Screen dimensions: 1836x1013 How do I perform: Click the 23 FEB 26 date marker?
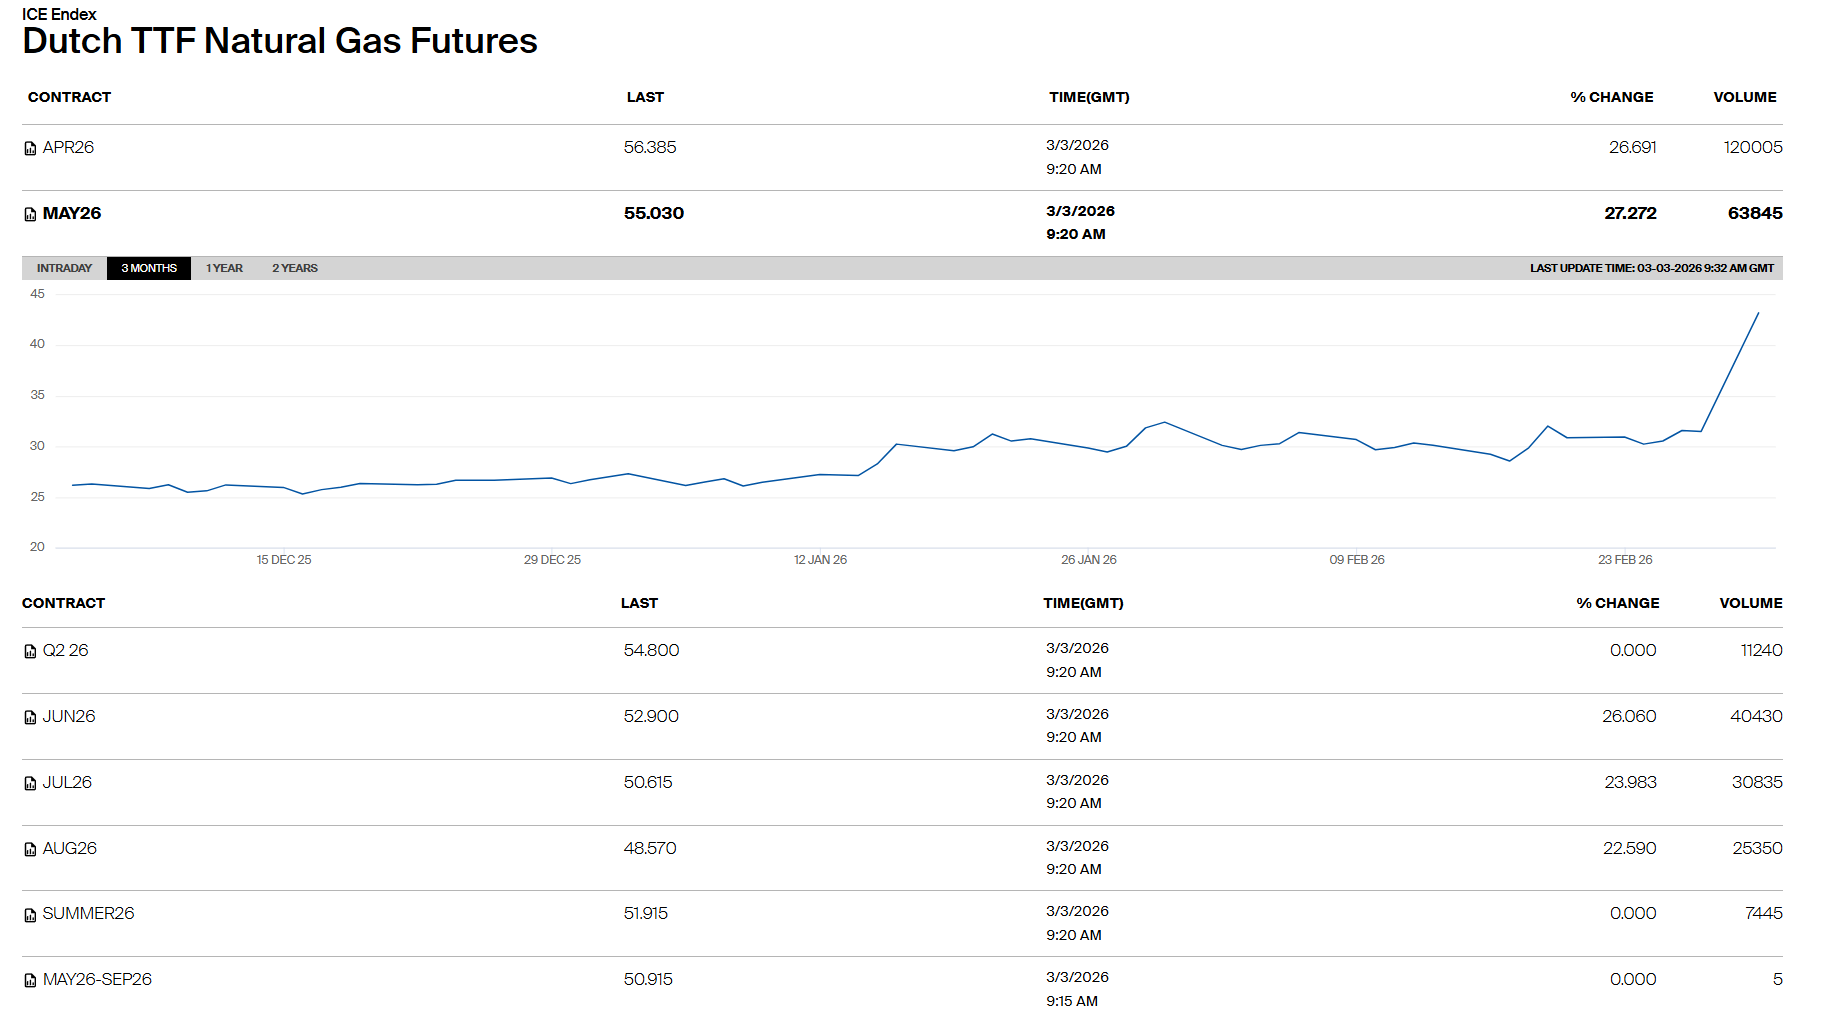1625,560
